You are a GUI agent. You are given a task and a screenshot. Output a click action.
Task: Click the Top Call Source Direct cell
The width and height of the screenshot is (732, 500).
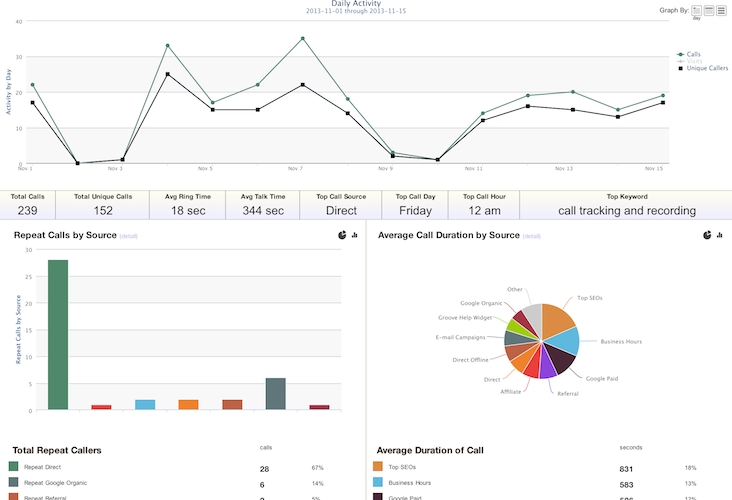pos(341,204)
